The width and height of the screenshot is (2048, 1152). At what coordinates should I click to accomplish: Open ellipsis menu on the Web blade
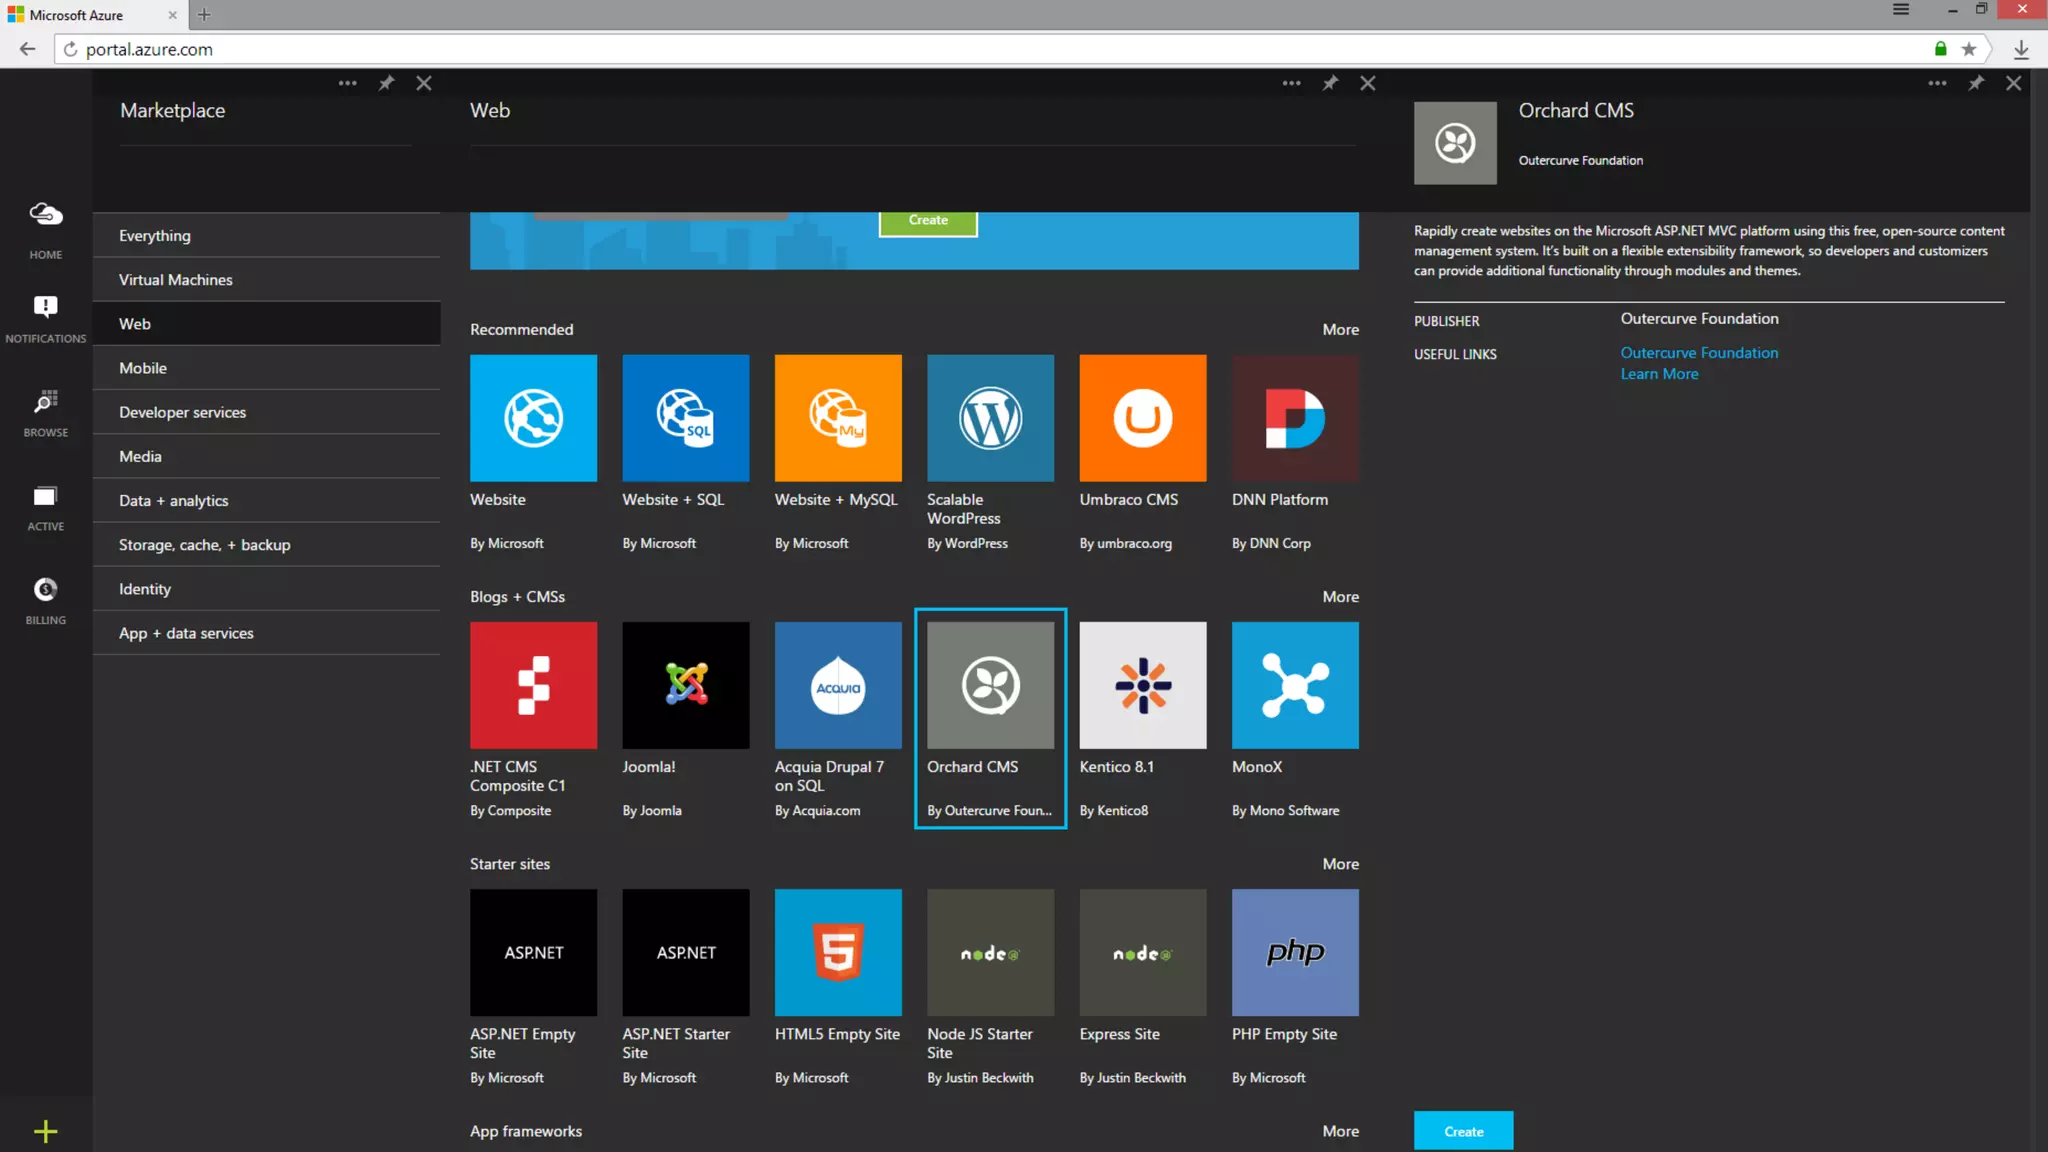(x=1291, y=83)
